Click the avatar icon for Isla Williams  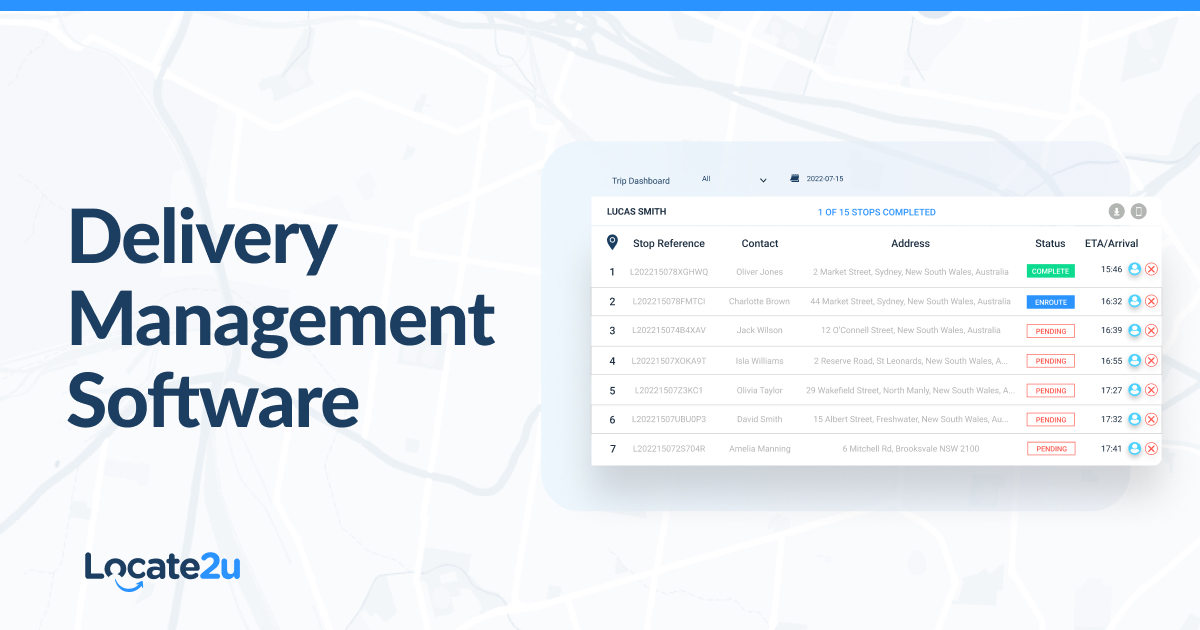point(1134,360)
